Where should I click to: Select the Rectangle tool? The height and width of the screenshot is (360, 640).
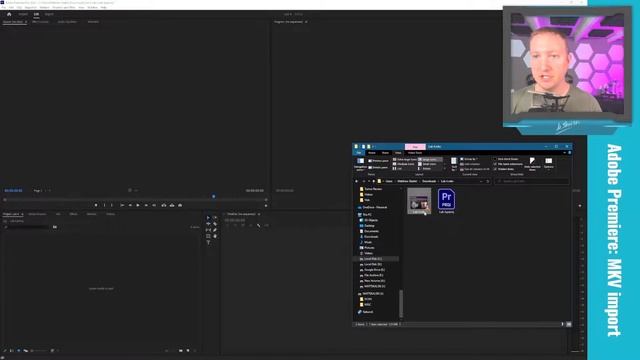208,236
